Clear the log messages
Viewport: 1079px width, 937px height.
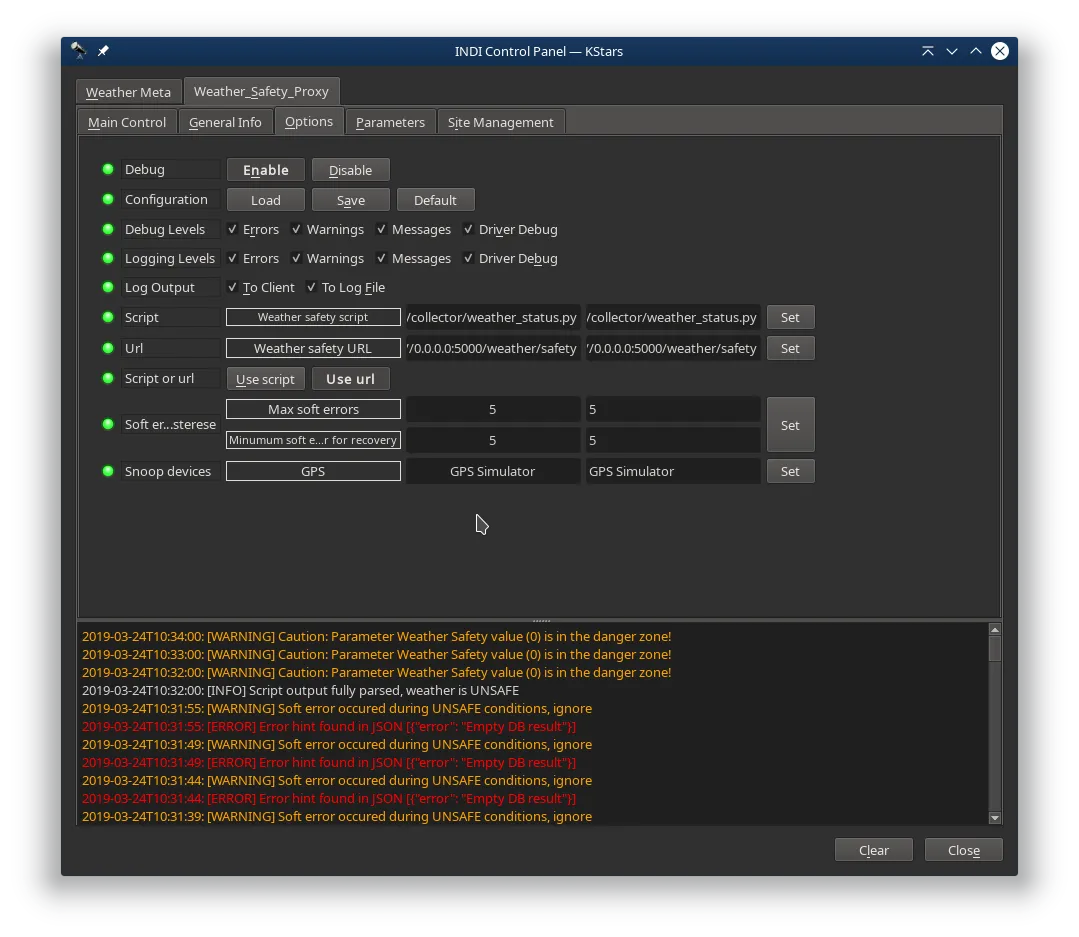point(874,850)
